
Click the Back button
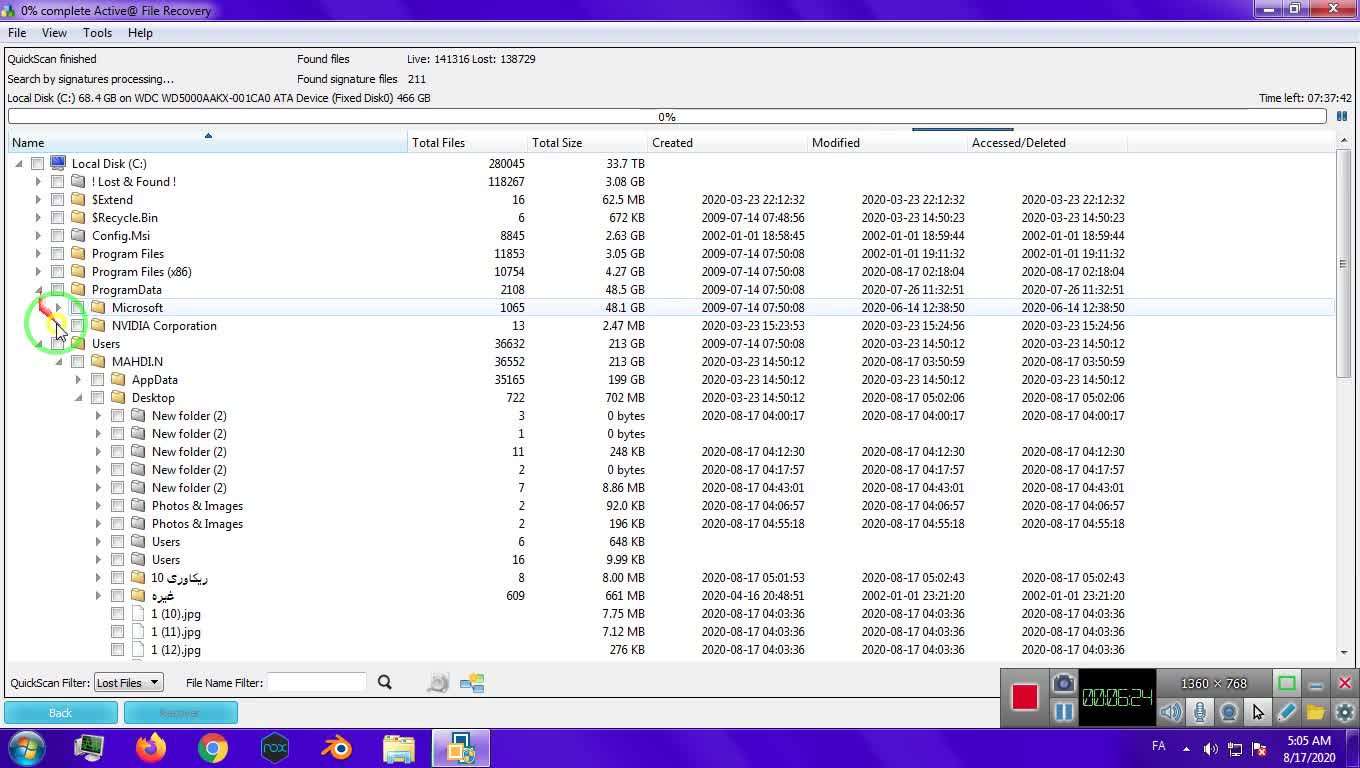61,713
